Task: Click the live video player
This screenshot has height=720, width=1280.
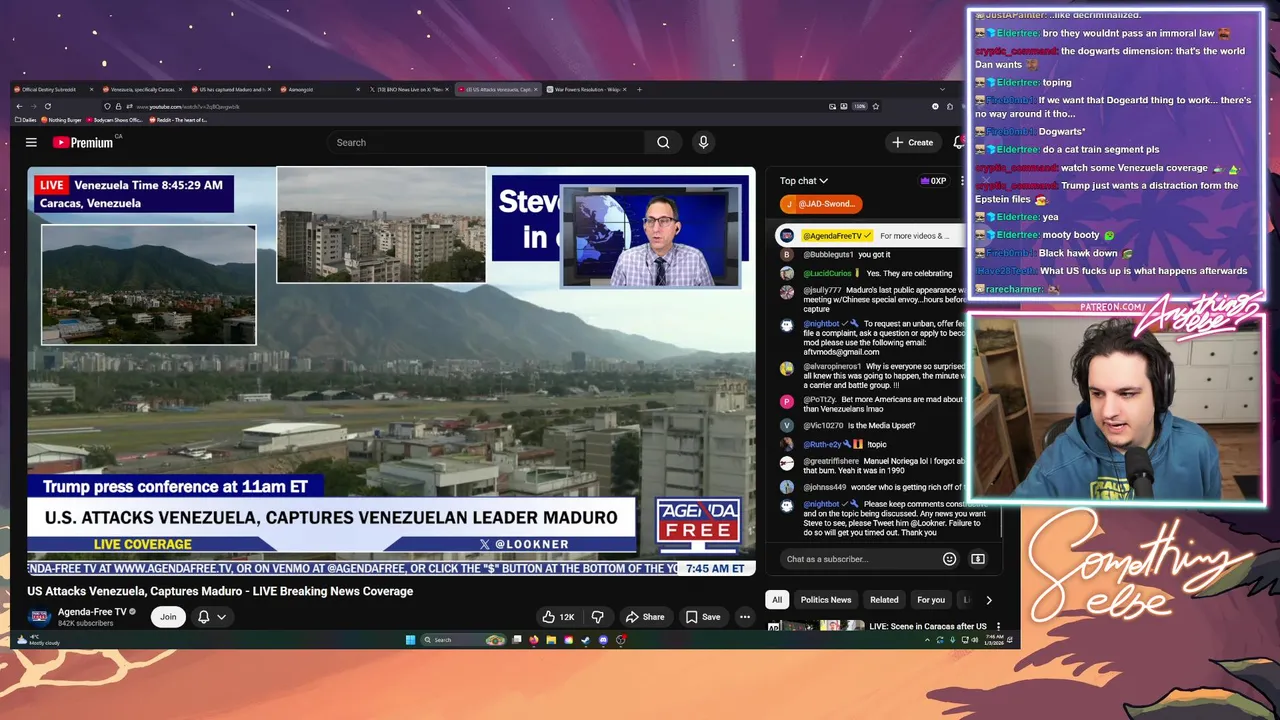Action: click(x=391, y=371)
